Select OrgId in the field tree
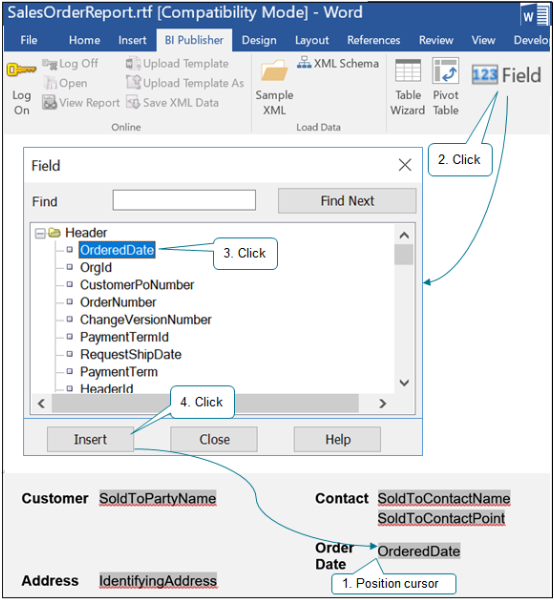554x600 pixels. coord(96,267)
